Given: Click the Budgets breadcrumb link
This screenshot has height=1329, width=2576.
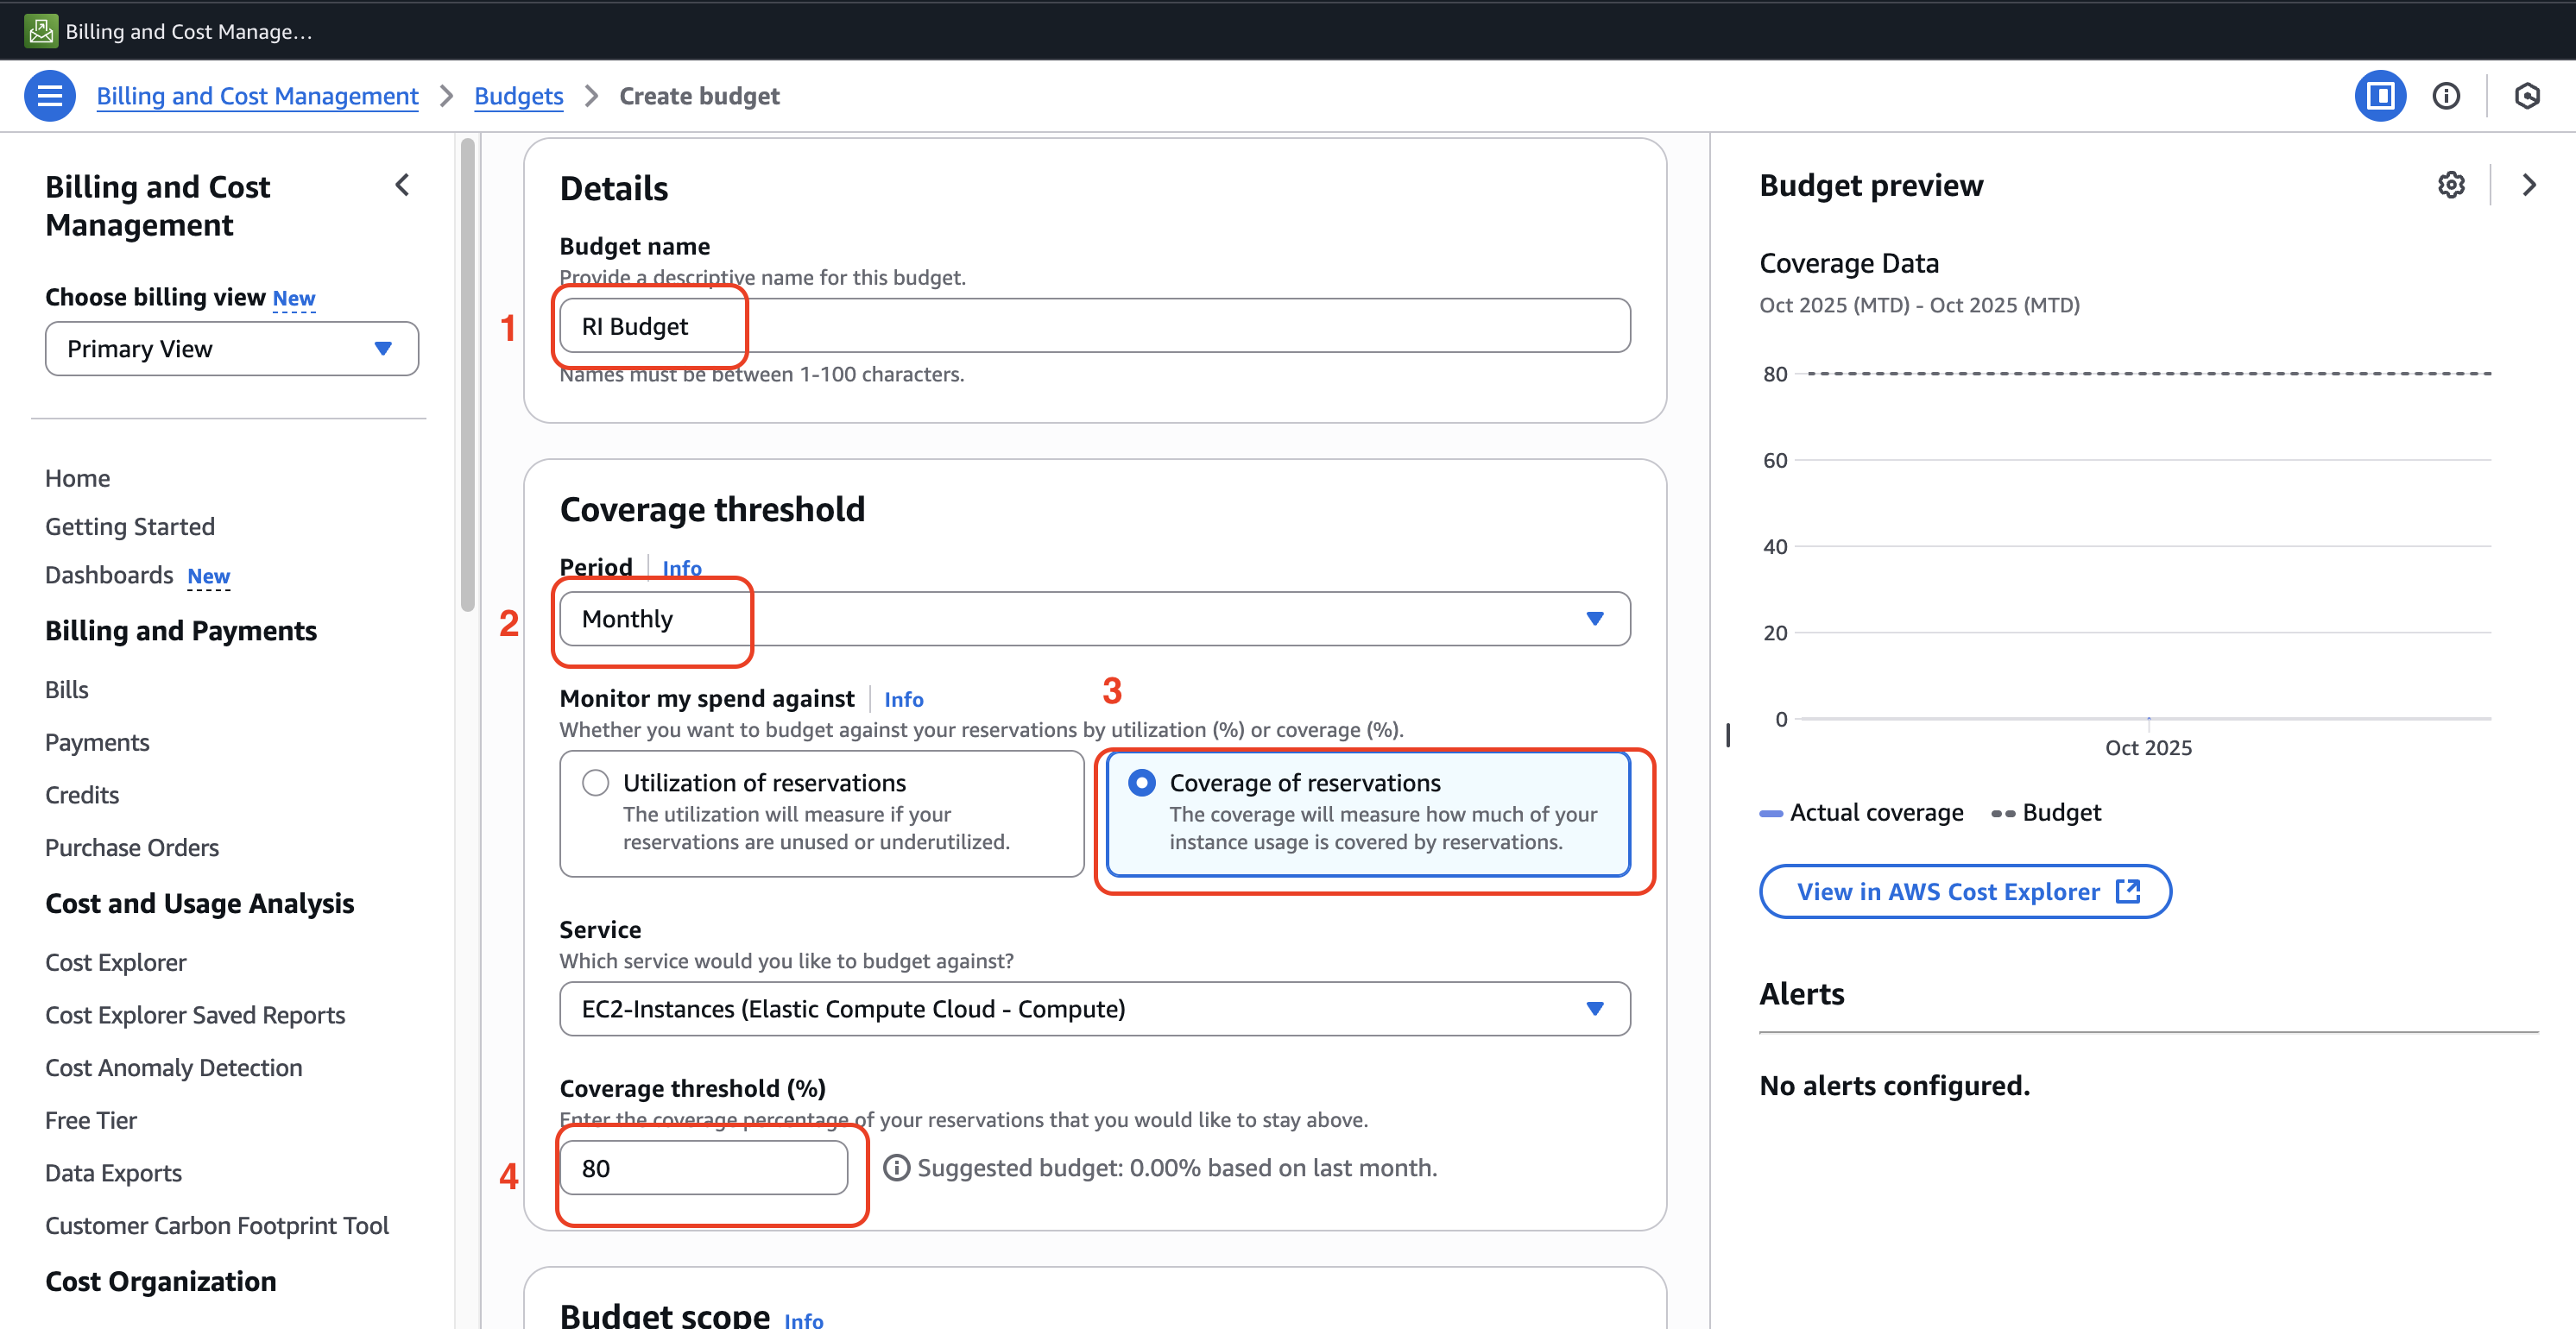Looking at the screenshot, I should (x=518, y=96).
